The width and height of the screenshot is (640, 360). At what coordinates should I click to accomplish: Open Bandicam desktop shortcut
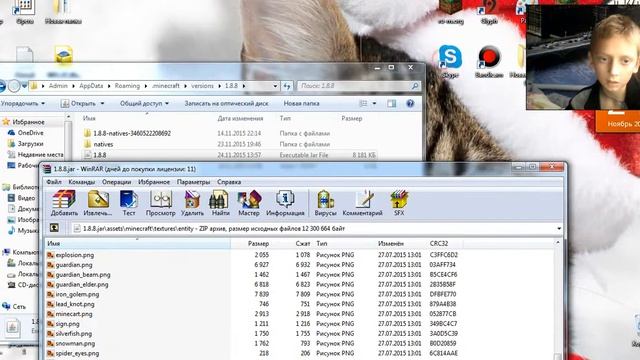(489, 61)
